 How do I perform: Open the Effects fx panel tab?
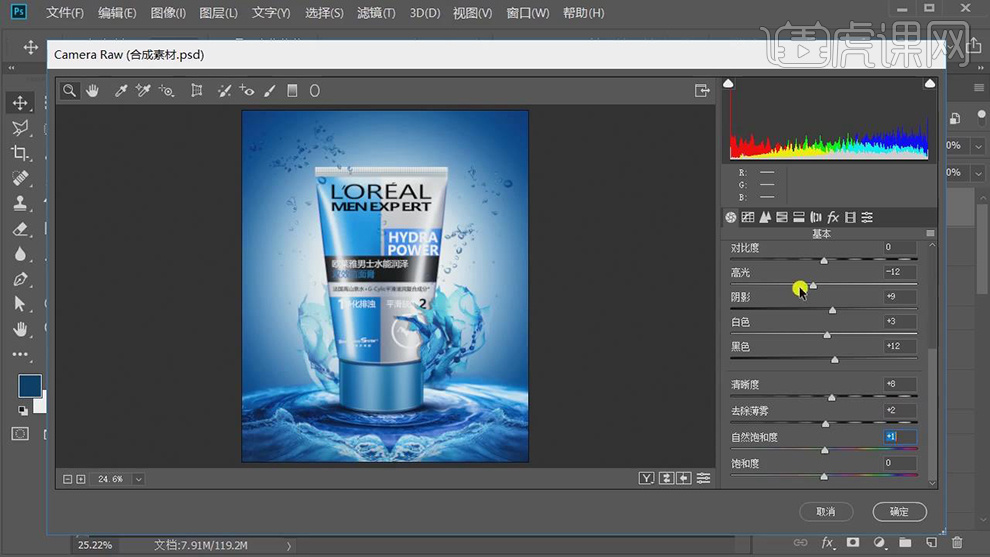point(833,217)
